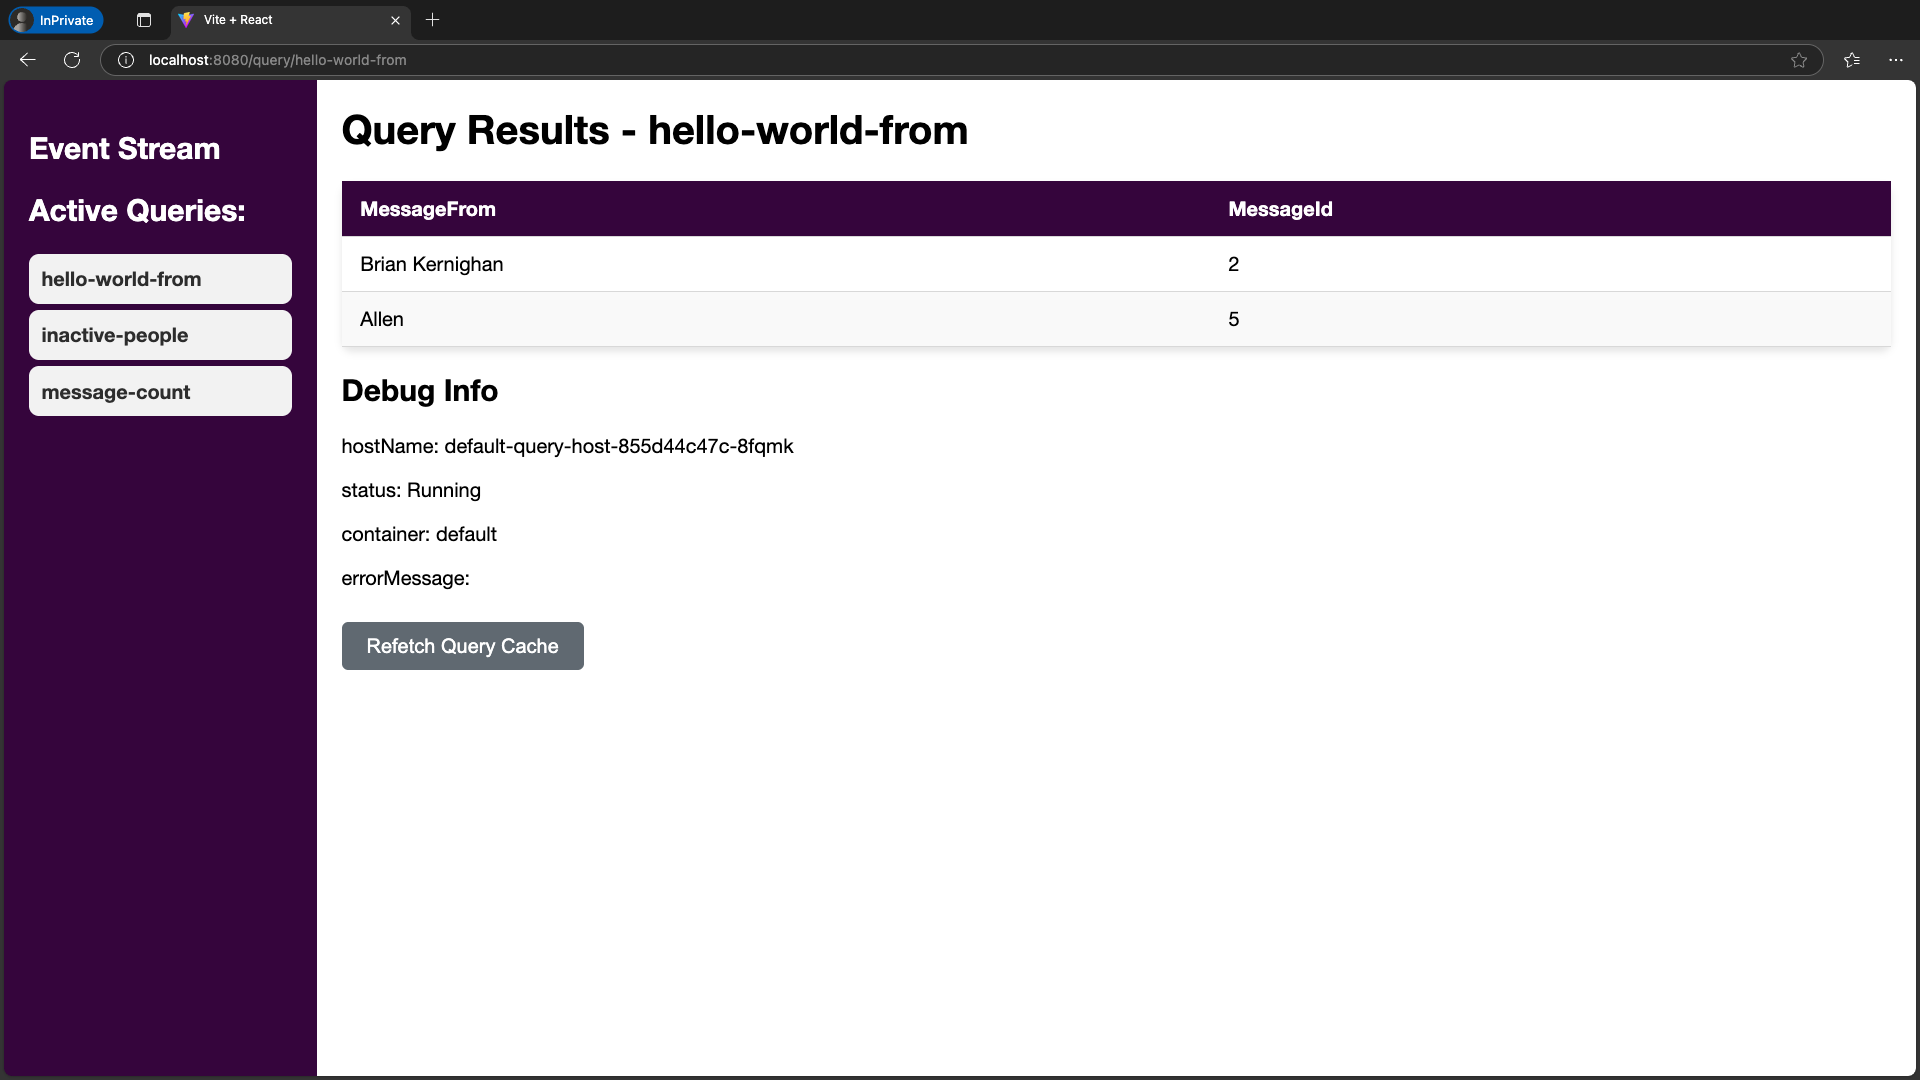The width and height of the screenshot is (1920, 1080).
Task: Click the Refetch Query Cache button
Action: click(x=462, y=646)
